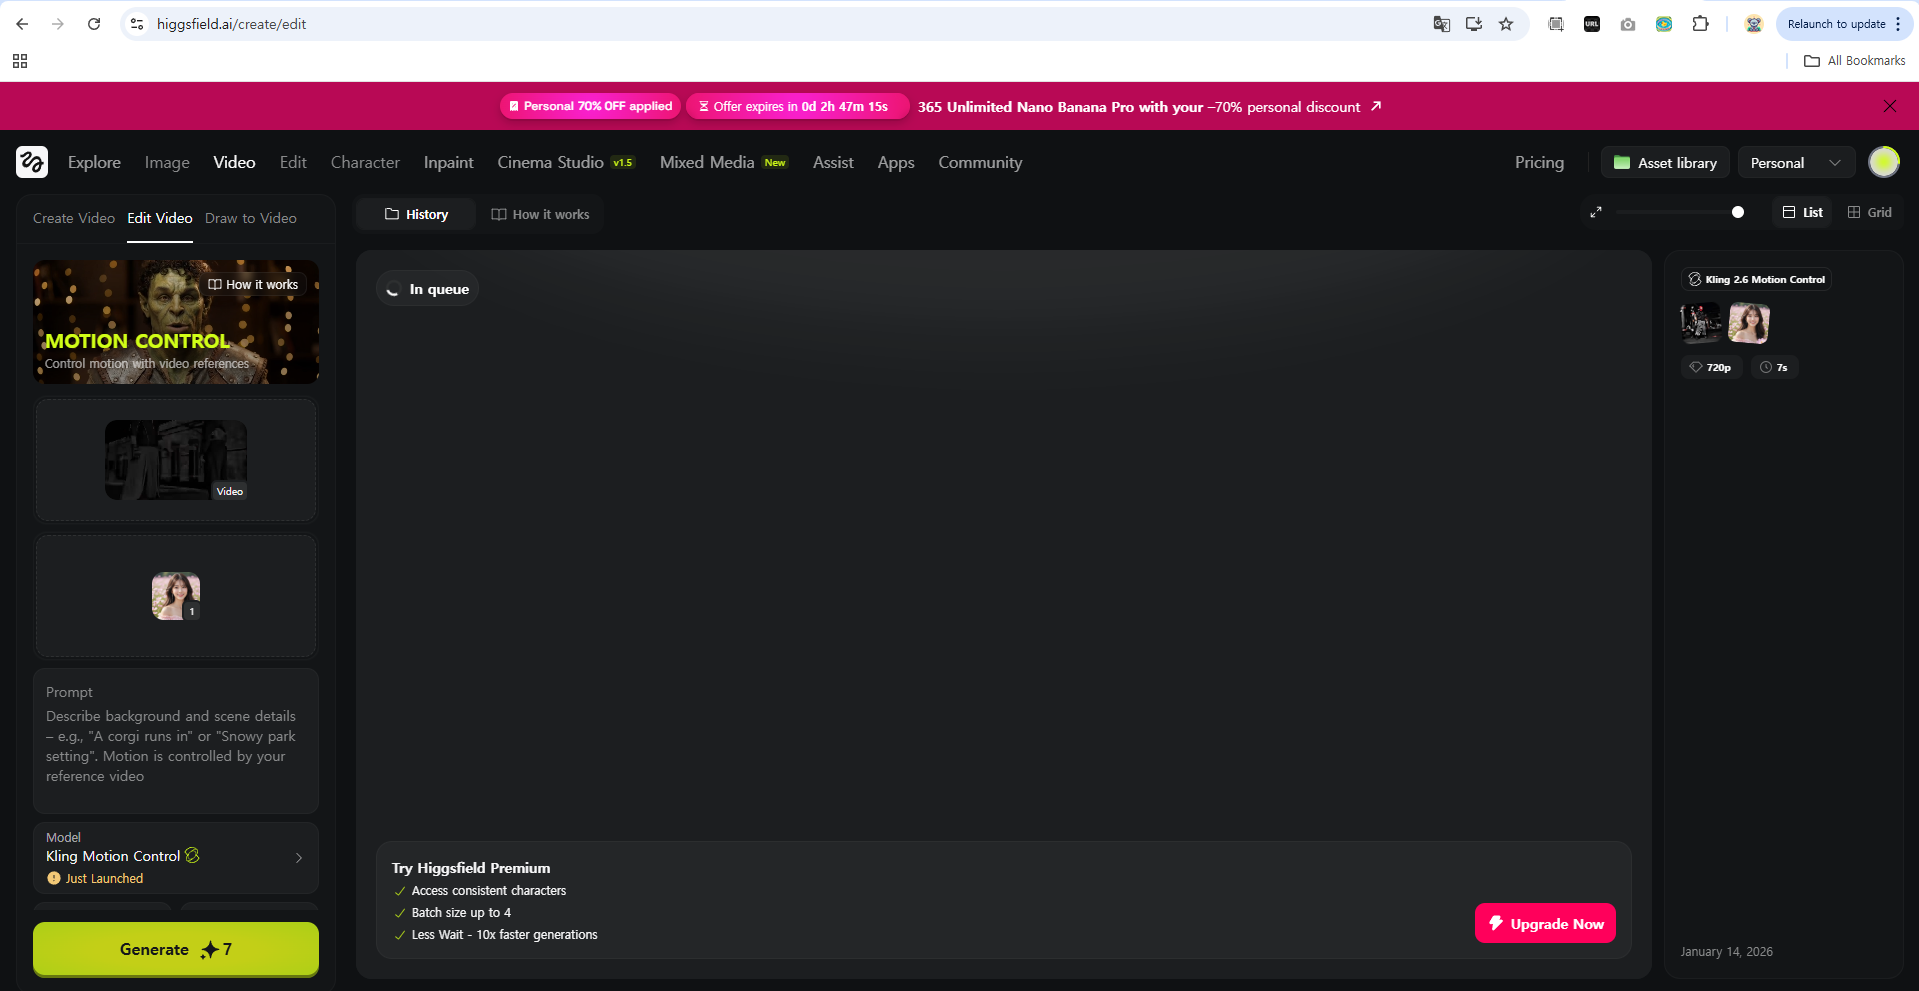1919x991 pixels.
Task: Open site information icon in address bar
Action: pos(137,24)
